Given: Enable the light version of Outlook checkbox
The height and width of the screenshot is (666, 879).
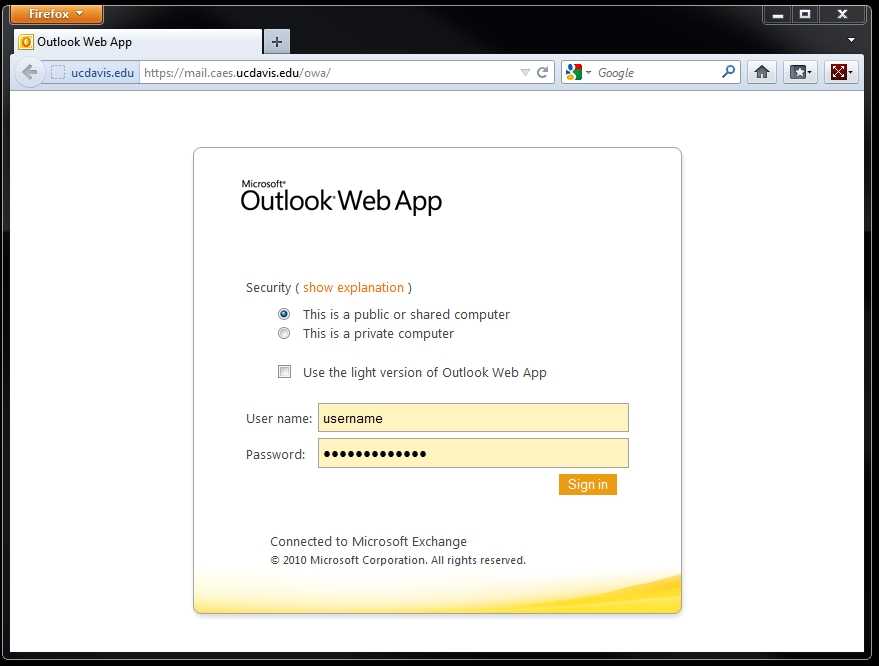Looking at the screenshot, I should click(x=284, y=372).
